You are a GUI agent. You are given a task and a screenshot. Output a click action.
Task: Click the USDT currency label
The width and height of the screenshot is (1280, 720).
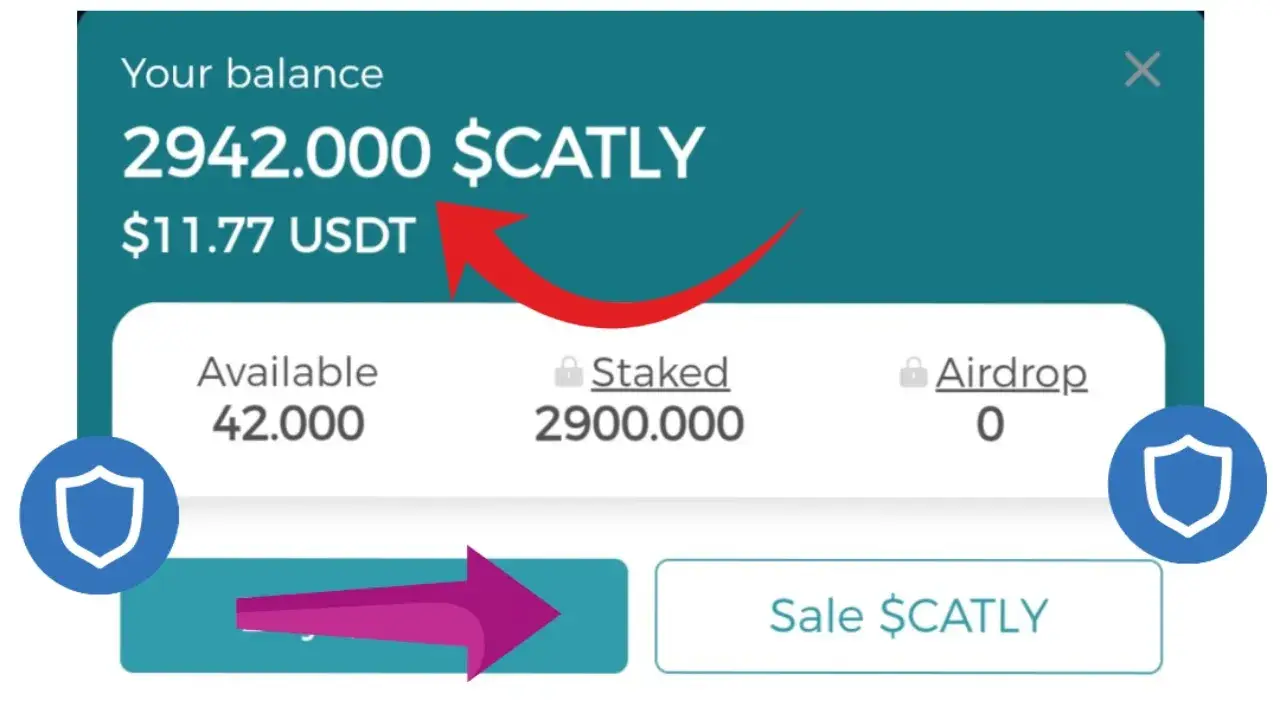[352, 237]
